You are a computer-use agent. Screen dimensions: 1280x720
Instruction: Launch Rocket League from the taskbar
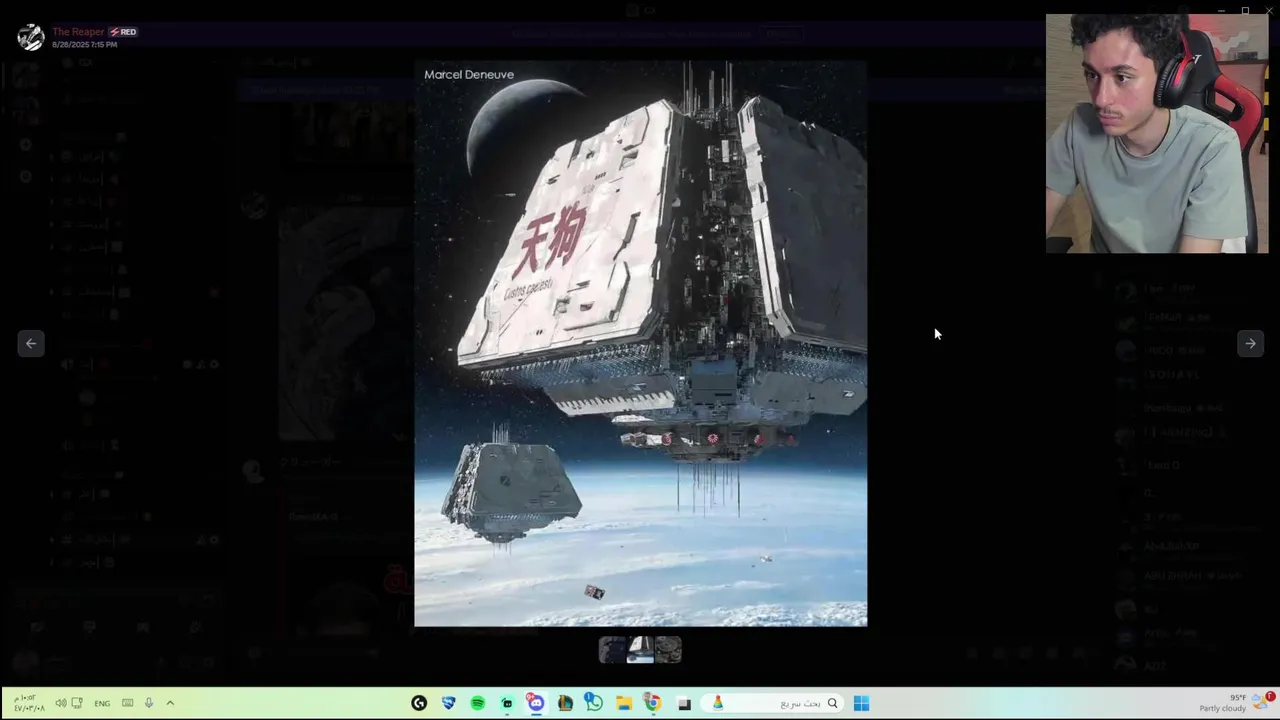[448, 703]
